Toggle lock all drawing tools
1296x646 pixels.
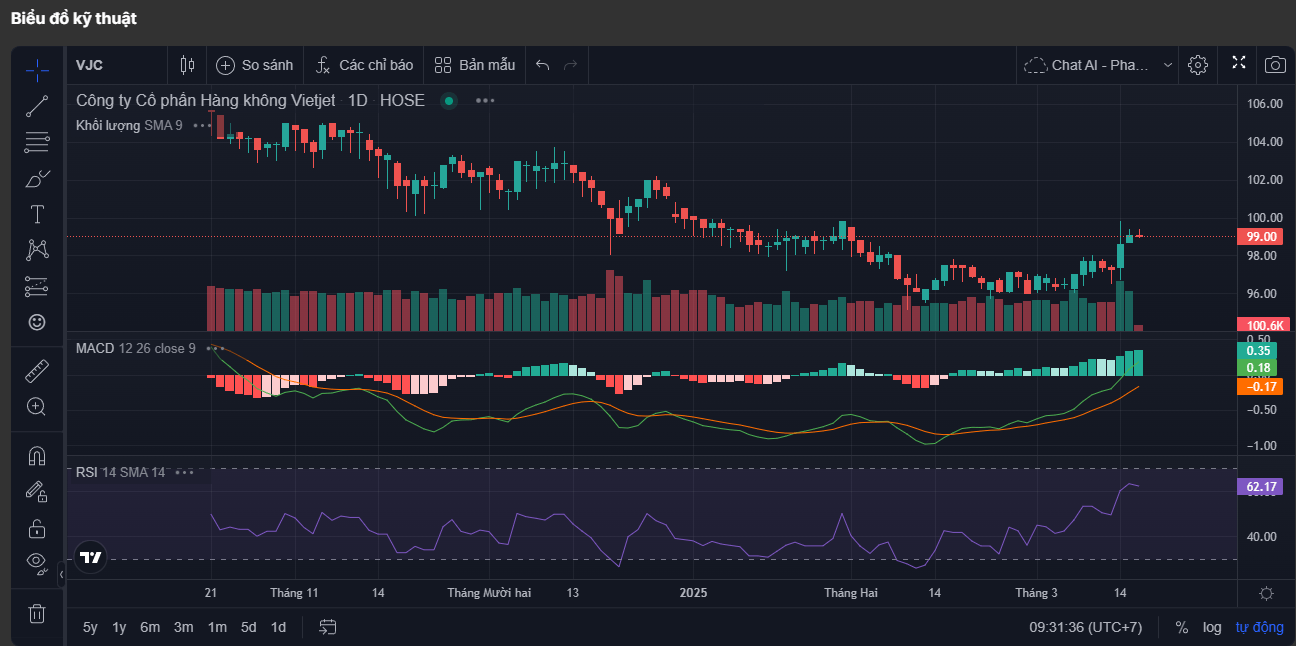(x=37, y=528)
